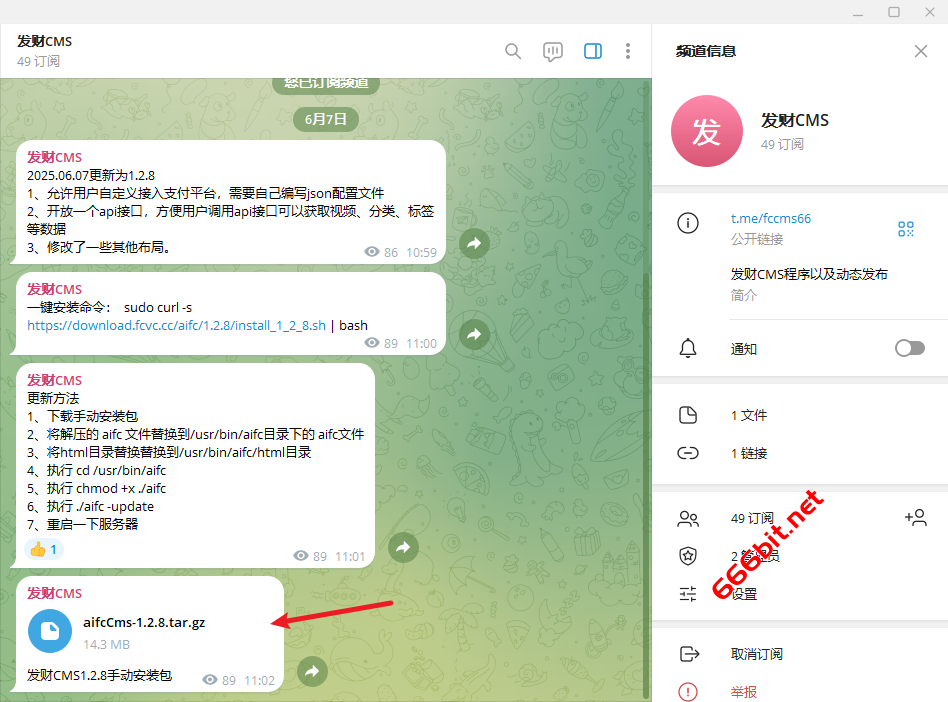Click the add subscriber person-plus icon
The width and height of the screenshot is (948, 702).
[x=915, y=517]
